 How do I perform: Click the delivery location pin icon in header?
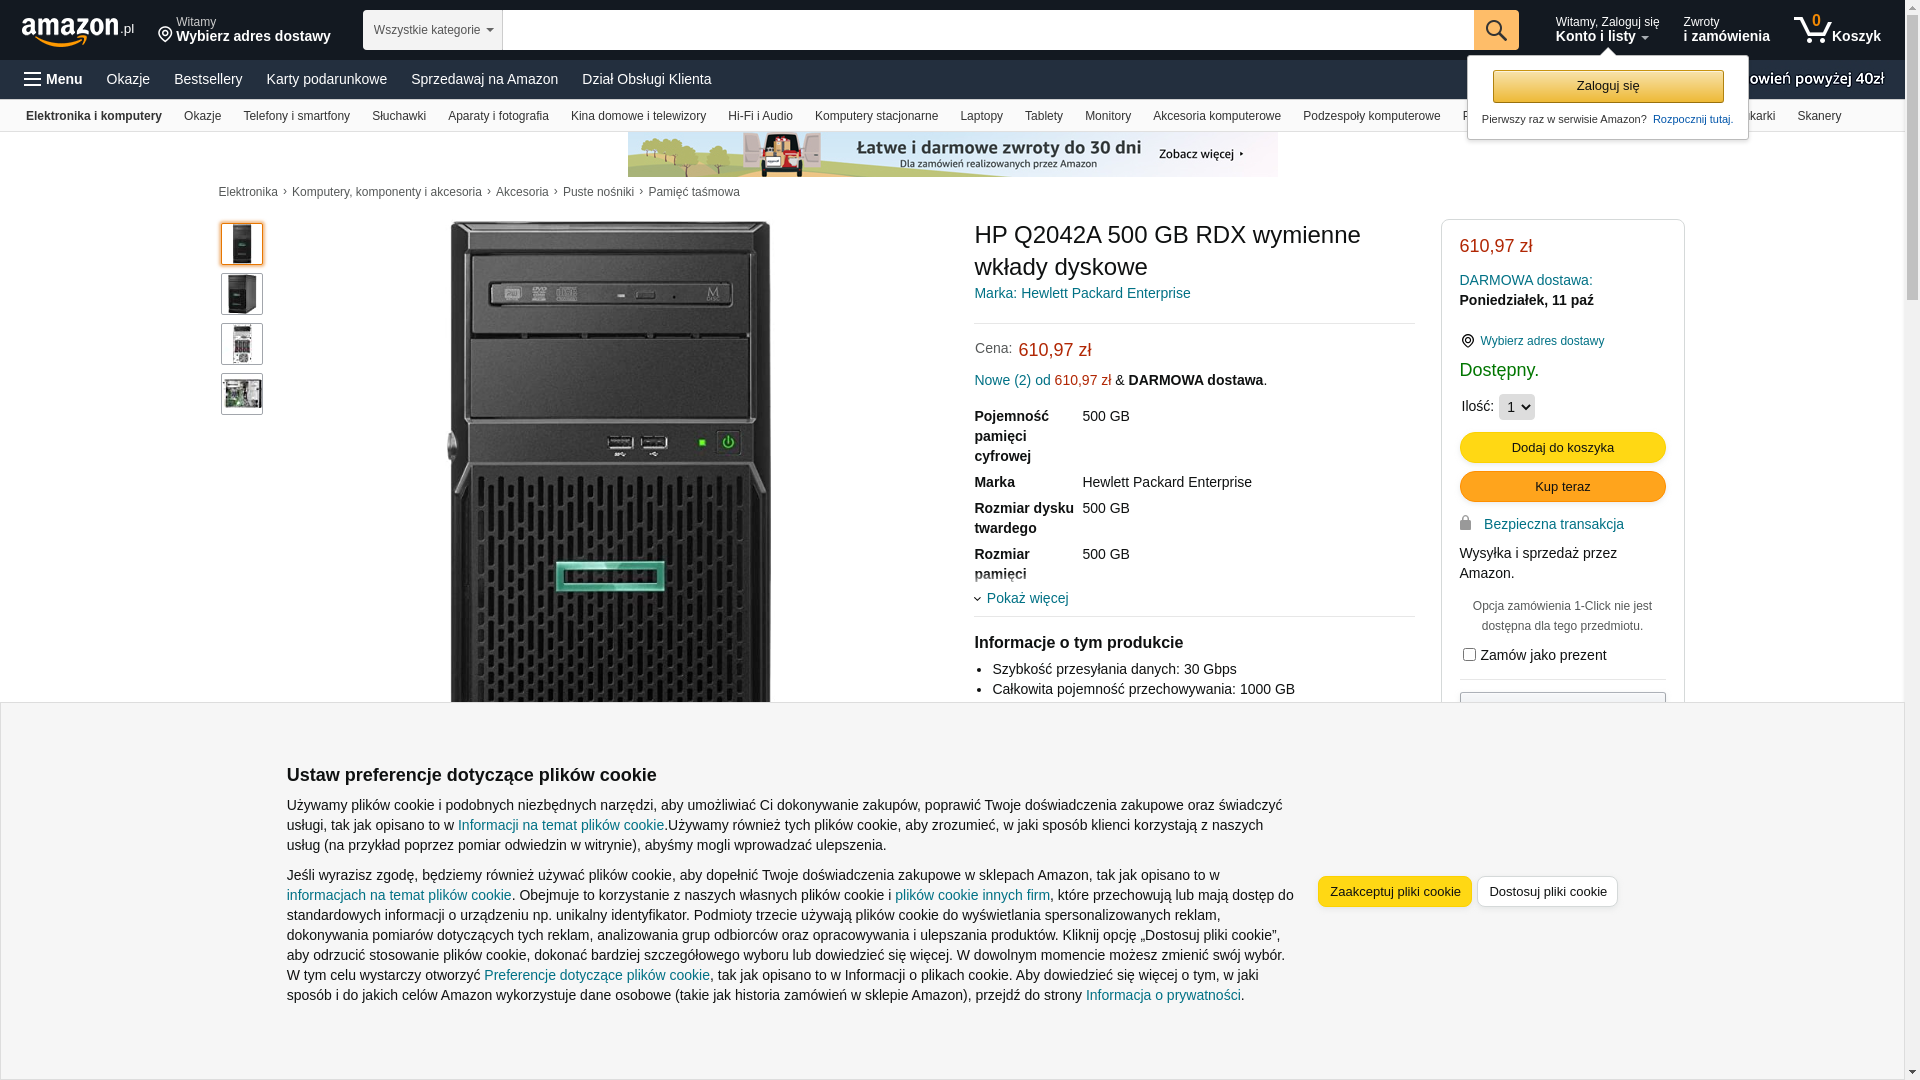point(165,35)
